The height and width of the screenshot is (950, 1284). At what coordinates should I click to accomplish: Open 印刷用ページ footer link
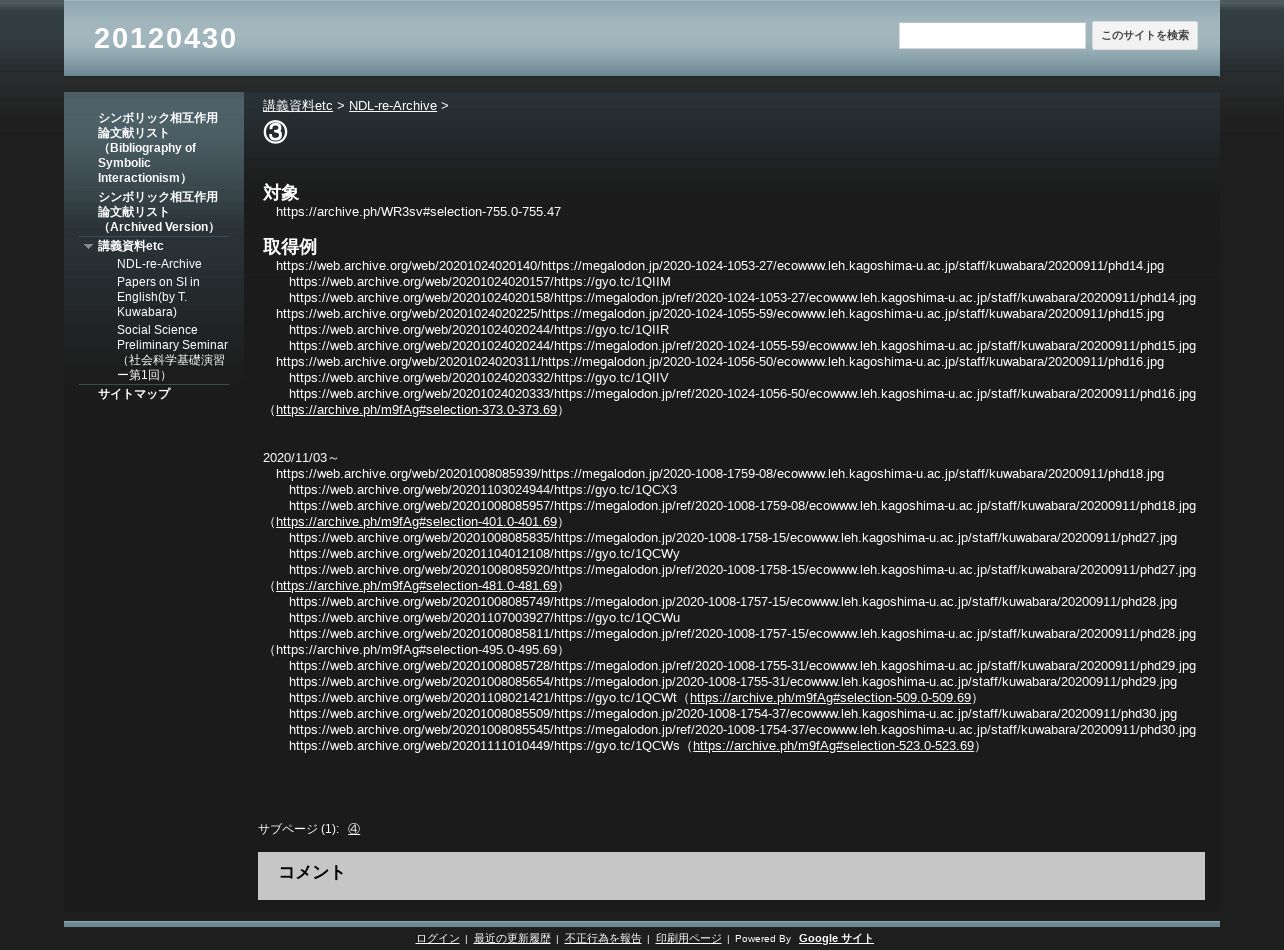(688, 938)
